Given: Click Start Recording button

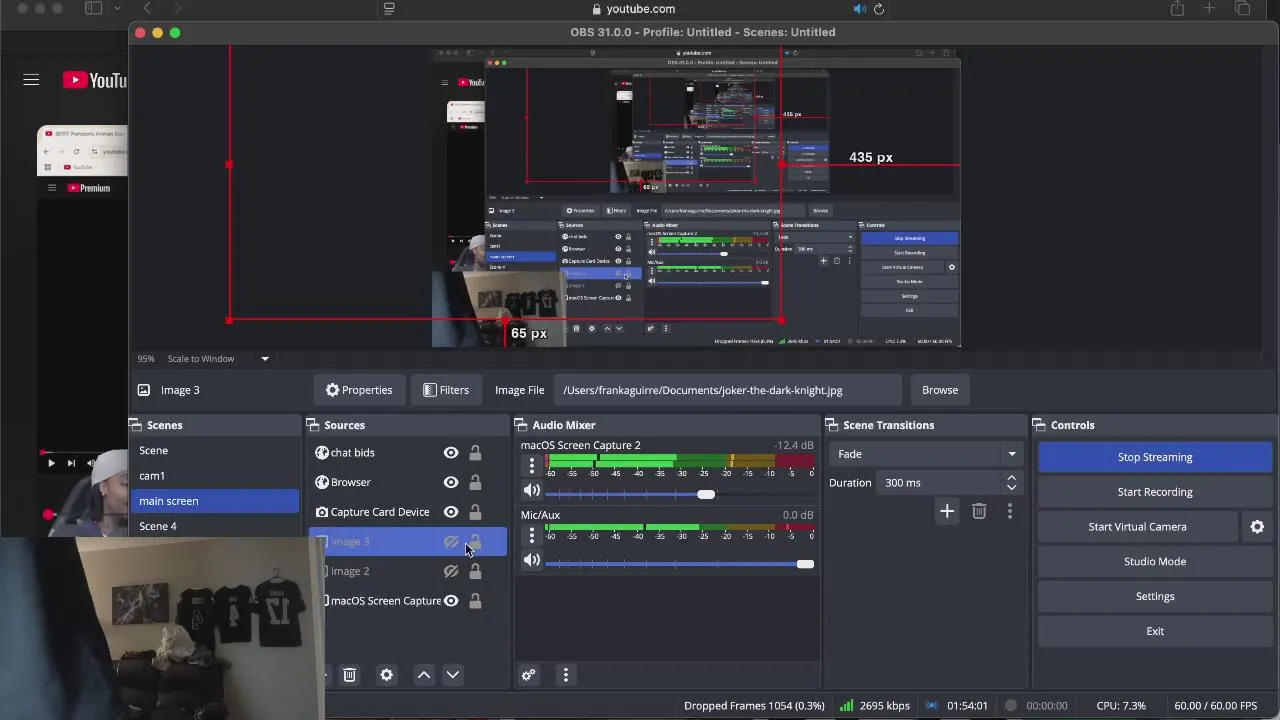Looking at the screenshot, I should (1155, 492).
